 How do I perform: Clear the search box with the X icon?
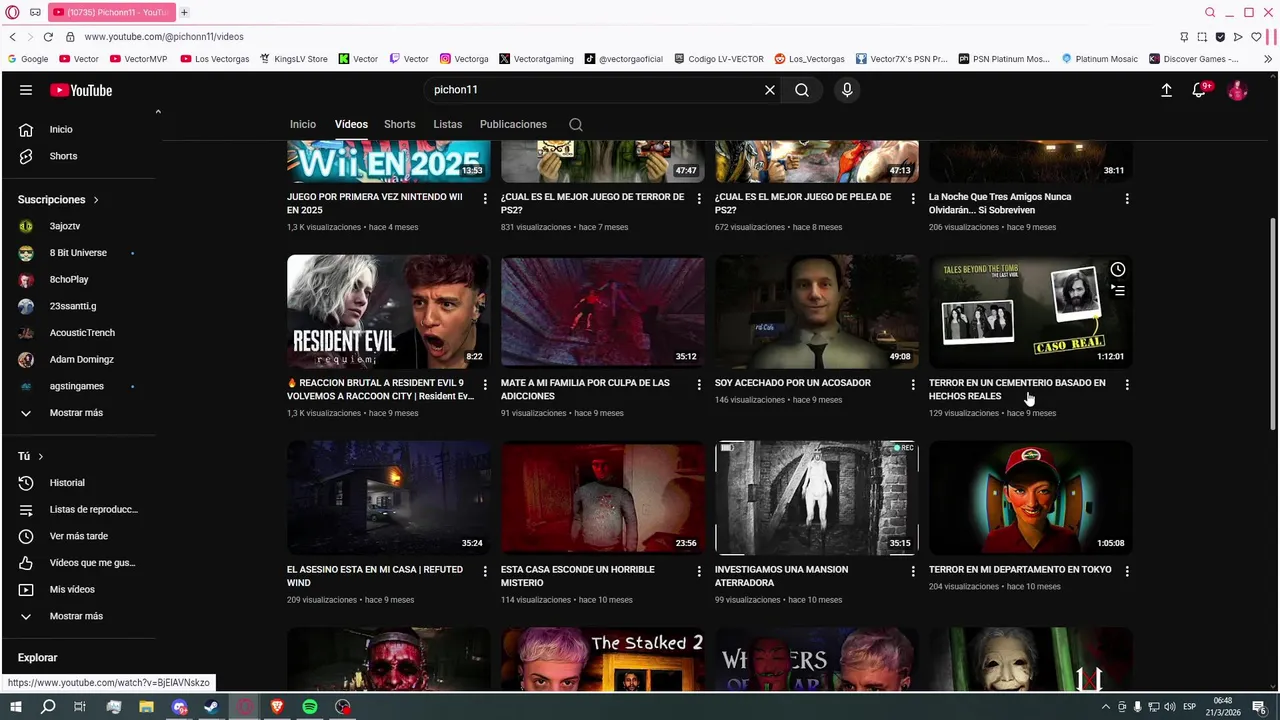click(770, 90)
